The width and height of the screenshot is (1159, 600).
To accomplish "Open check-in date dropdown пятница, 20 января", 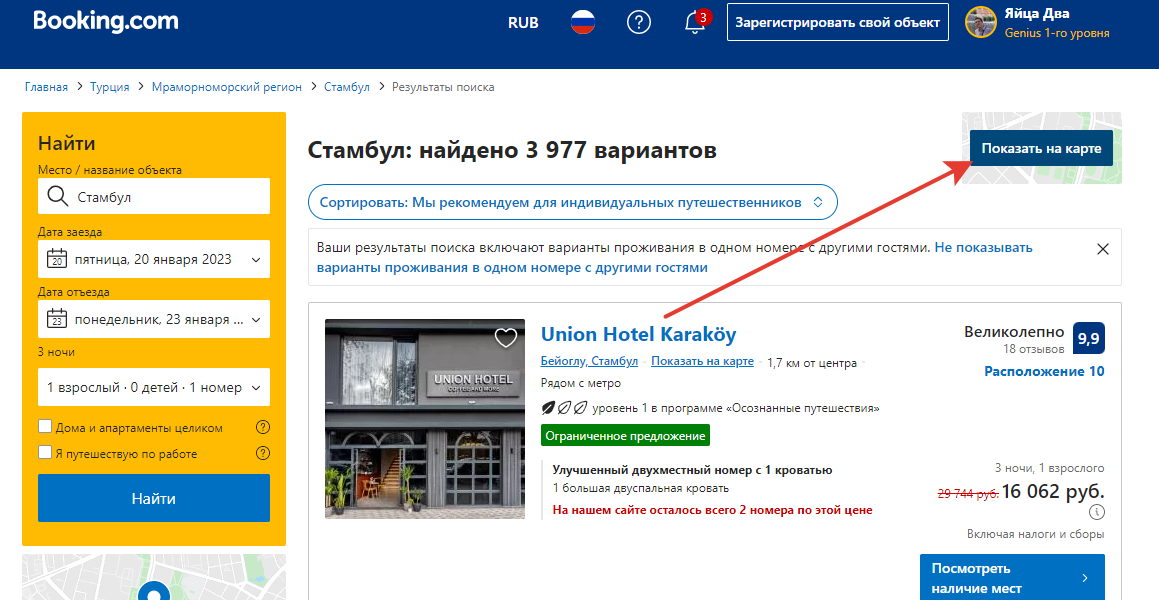I will click(x=154, y=259).
